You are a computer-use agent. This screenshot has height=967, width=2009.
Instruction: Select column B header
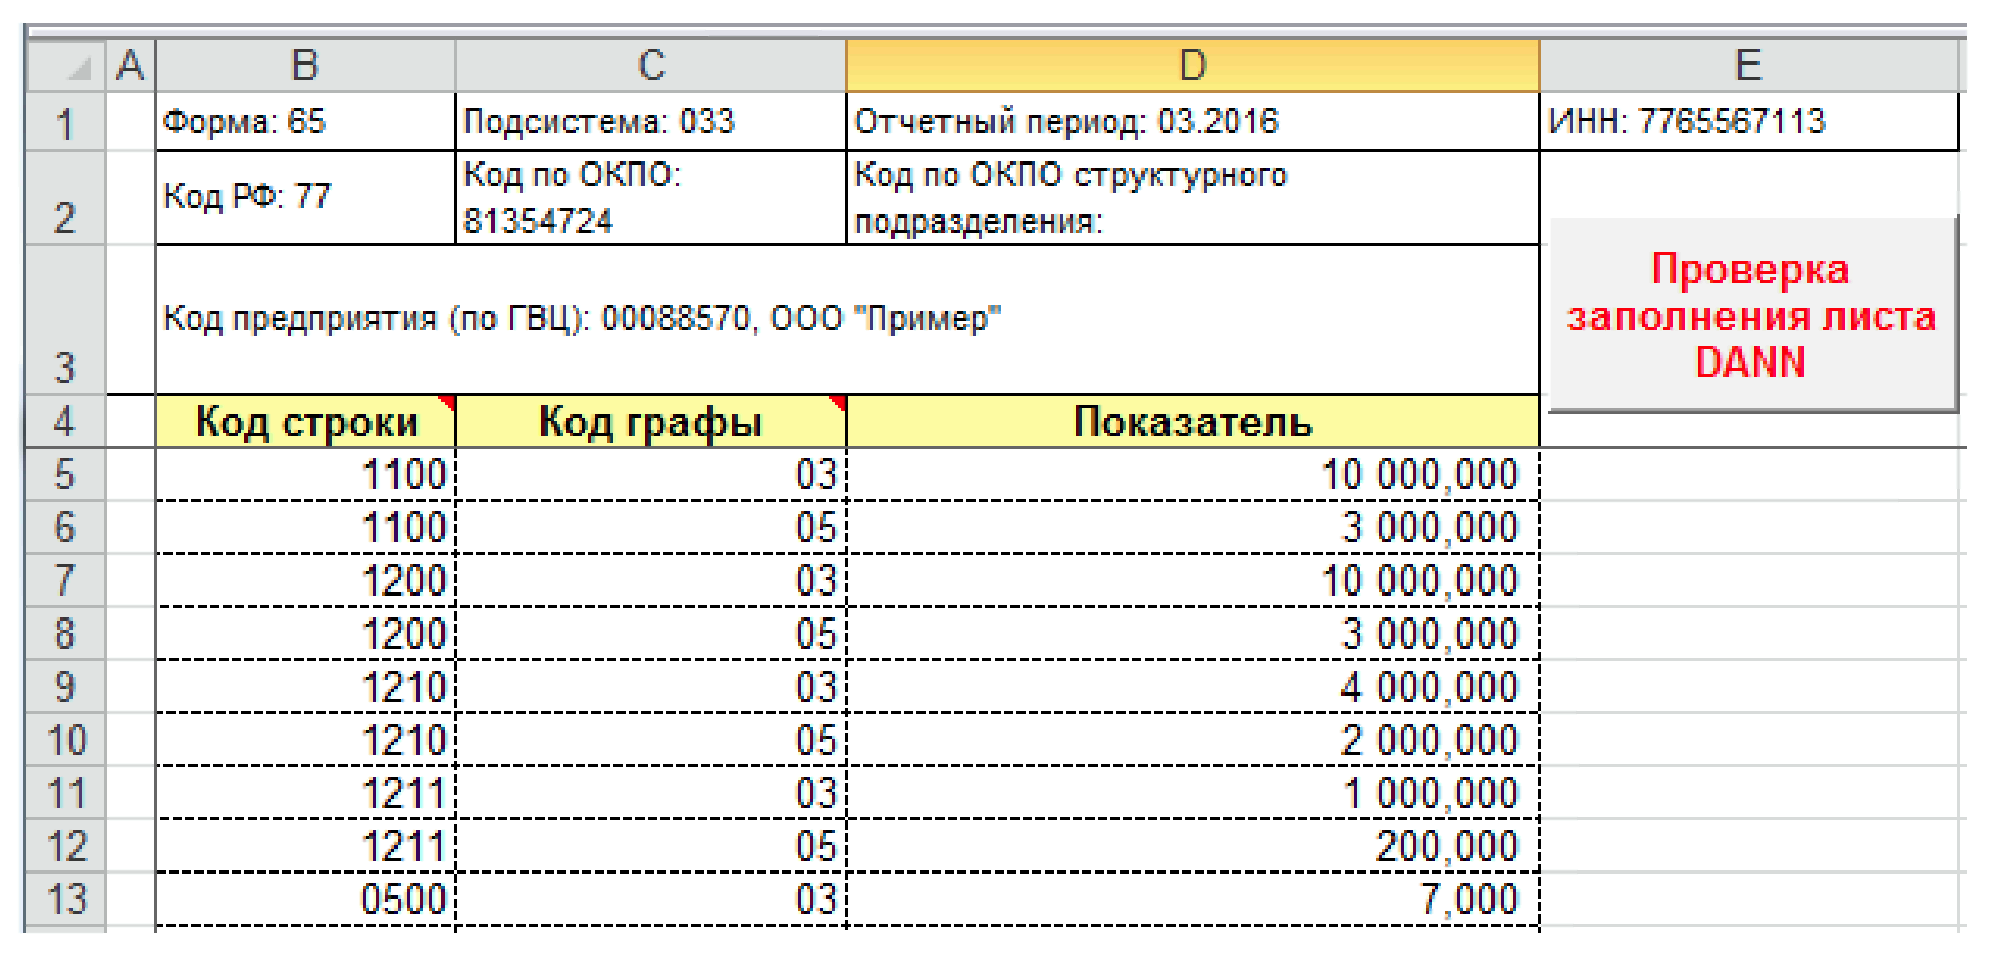pos(305,66)
